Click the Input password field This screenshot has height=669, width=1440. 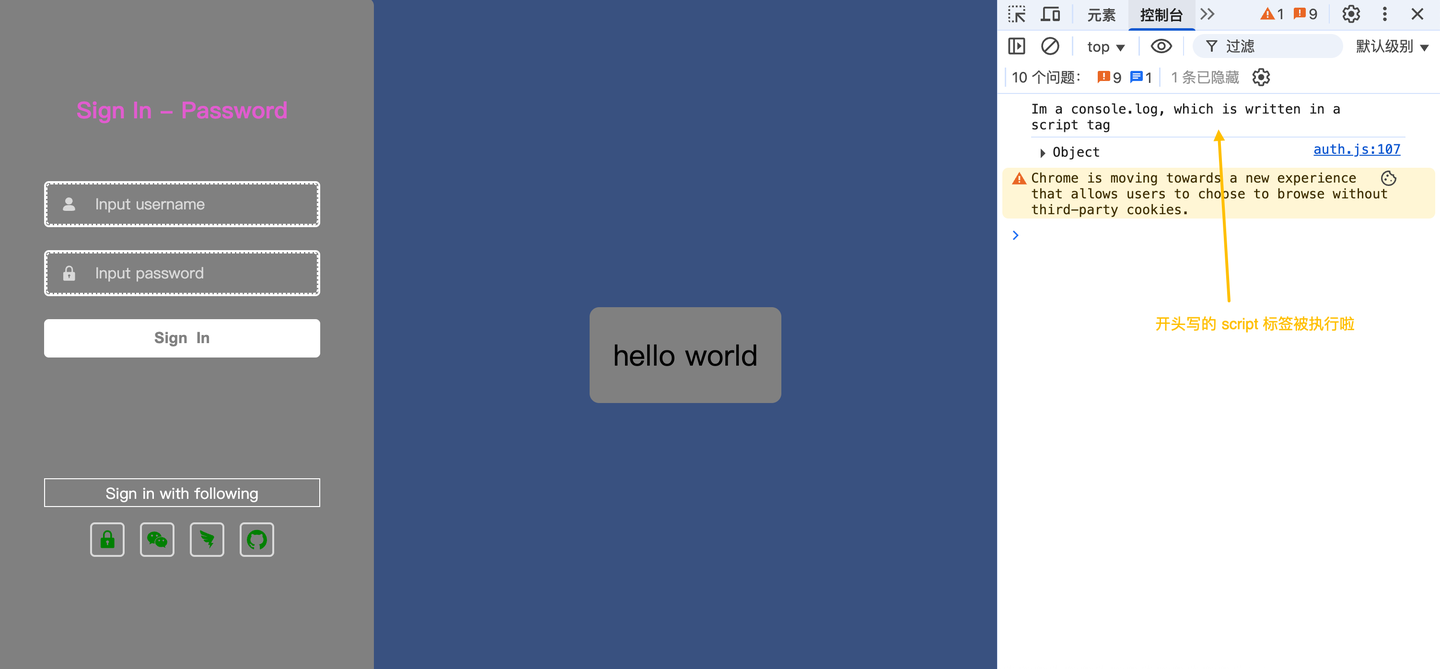(182, 273)
